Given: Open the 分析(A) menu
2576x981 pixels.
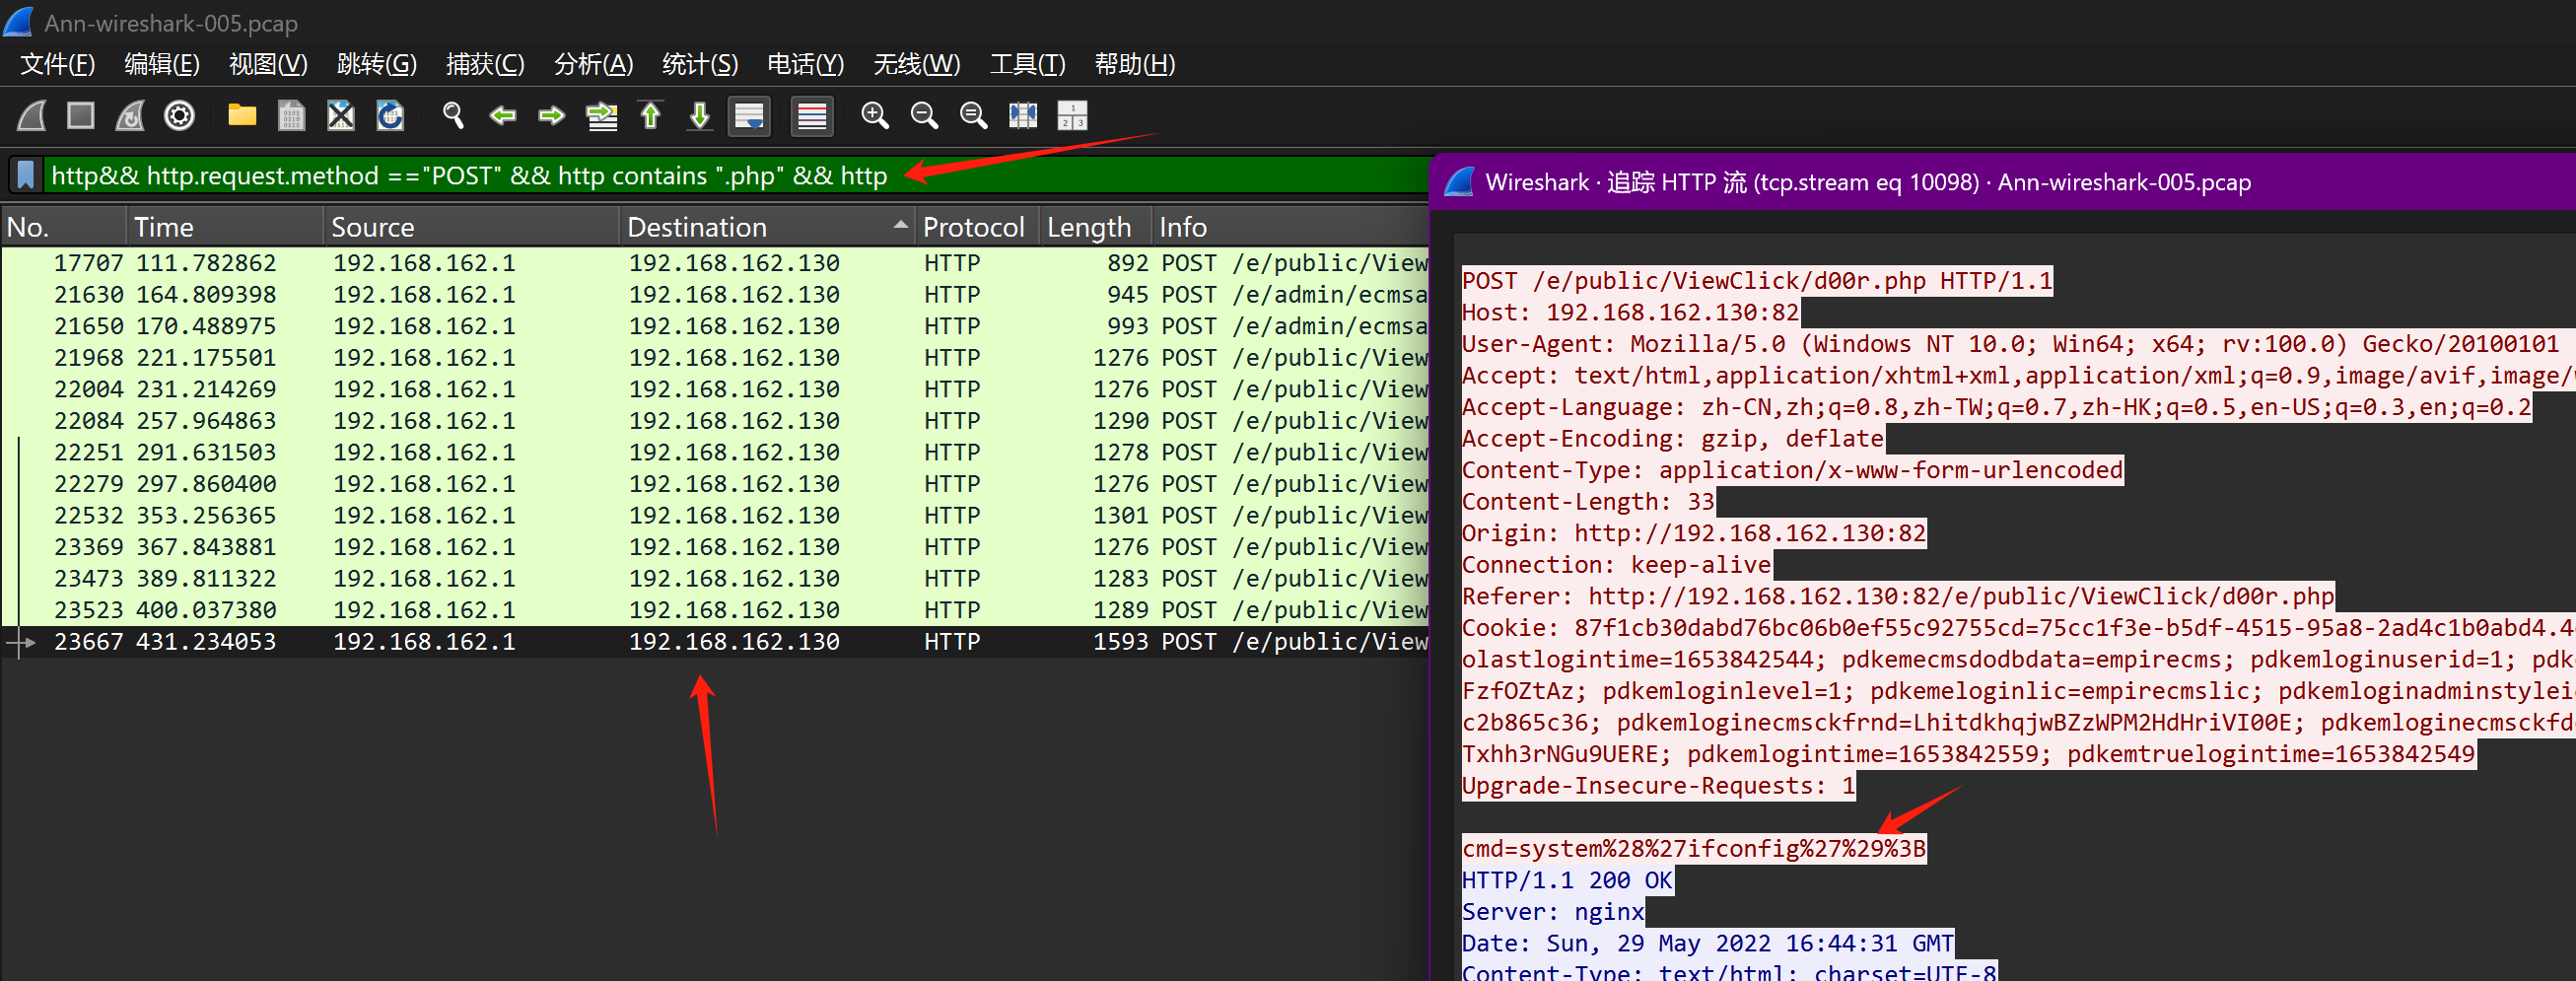Looking at the screenshot, I should coord(593,64).
